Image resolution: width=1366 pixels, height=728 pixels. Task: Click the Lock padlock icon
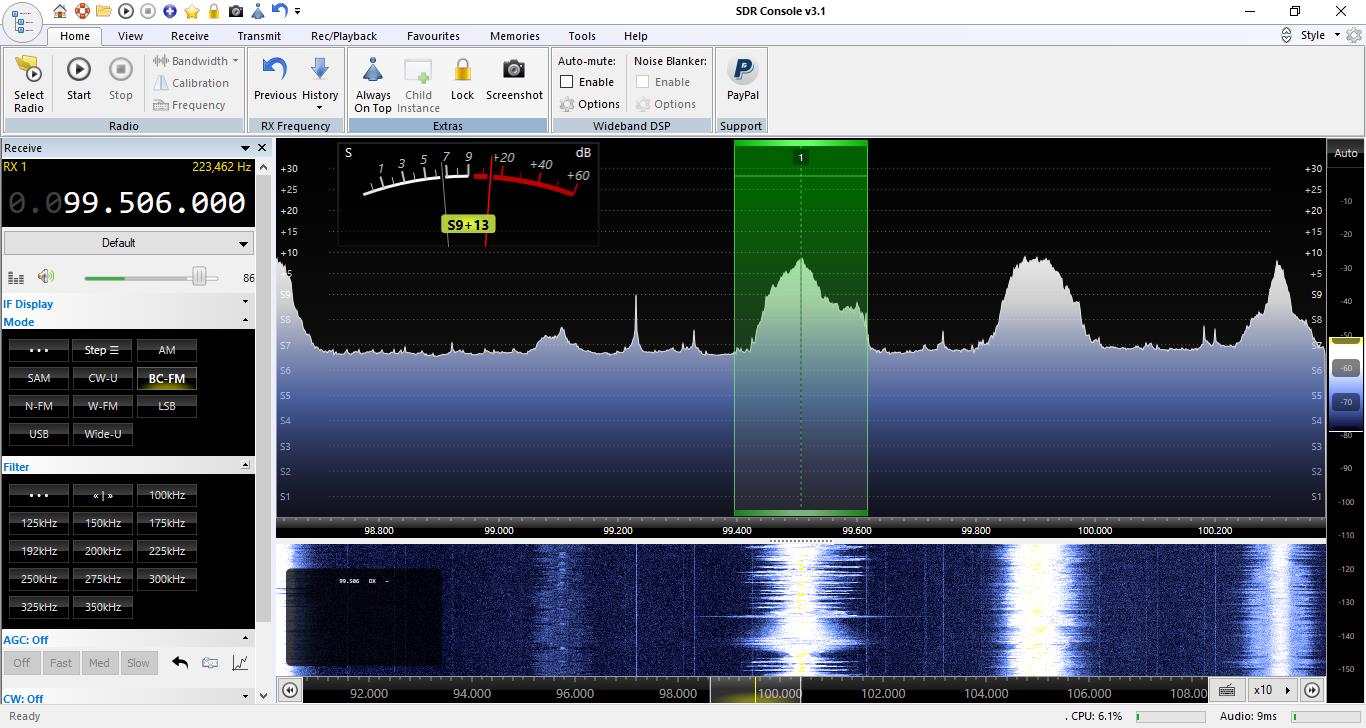point(462,71)
